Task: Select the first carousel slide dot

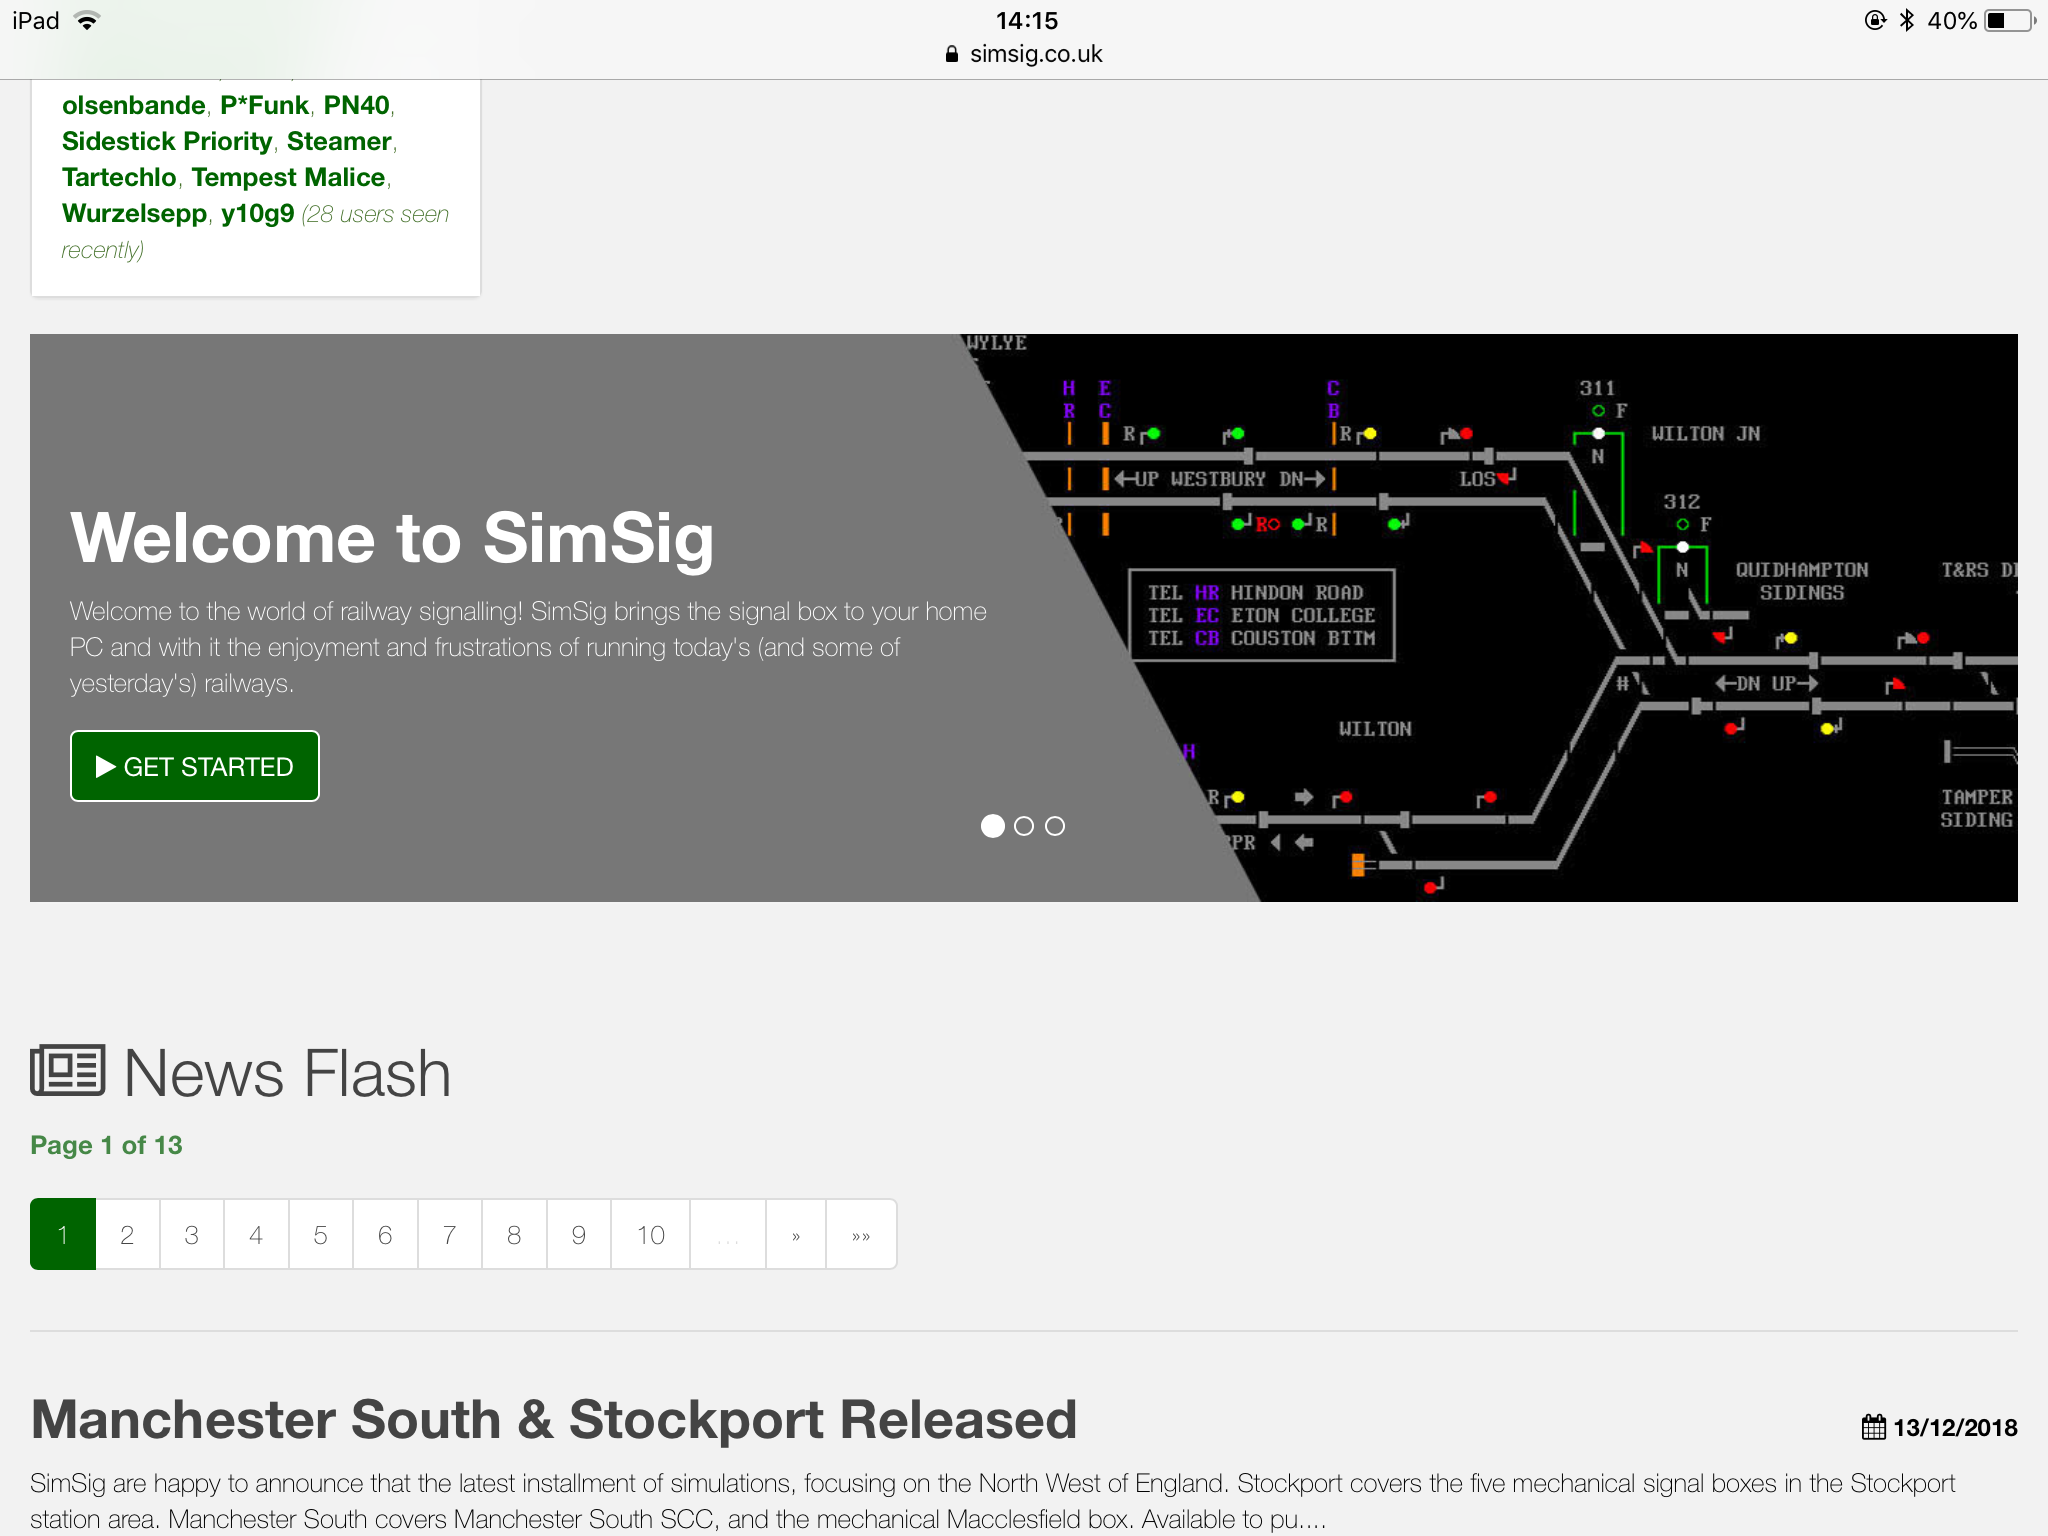Action: click(x=992, y=826)
